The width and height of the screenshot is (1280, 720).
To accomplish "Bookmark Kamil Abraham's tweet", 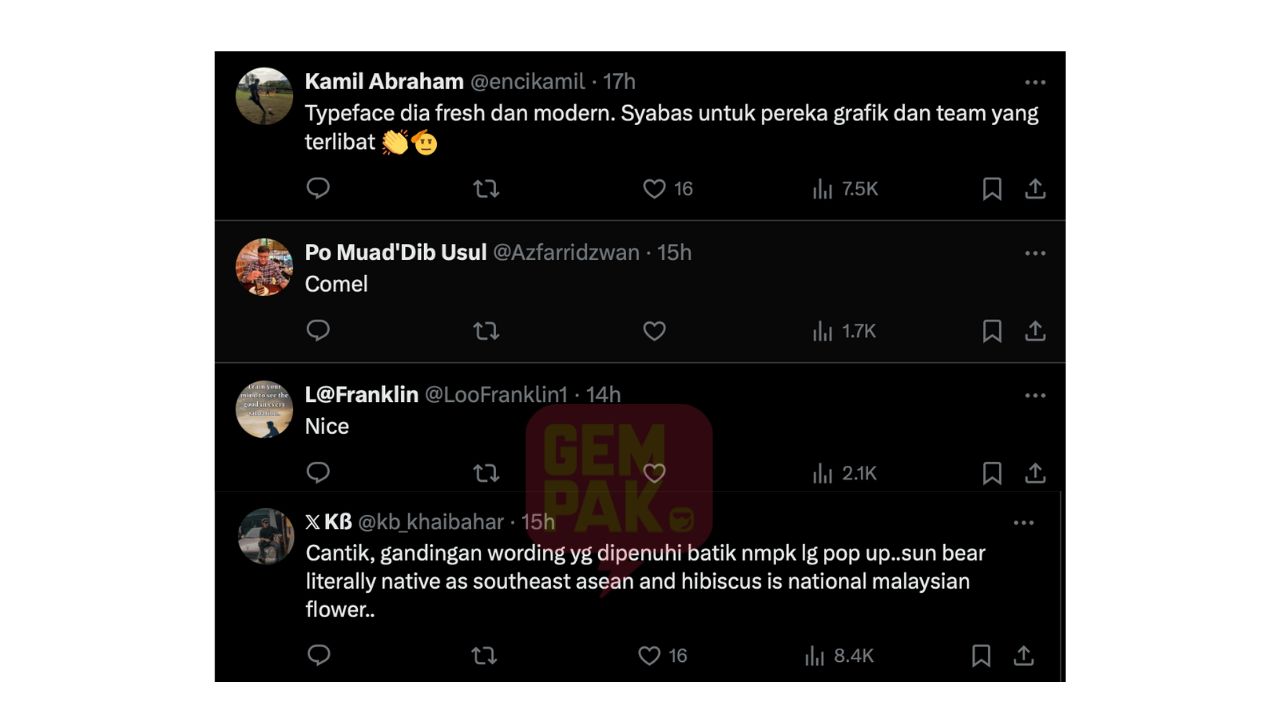I will pyautogui.click(x=992, y=188).
